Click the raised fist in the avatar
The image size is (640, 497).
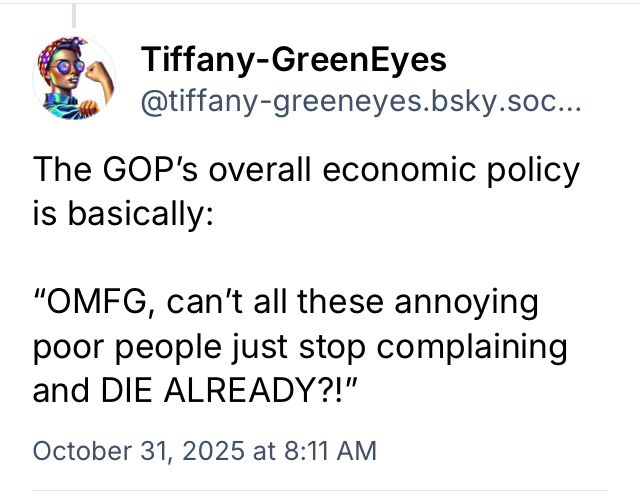coord(94,72)
